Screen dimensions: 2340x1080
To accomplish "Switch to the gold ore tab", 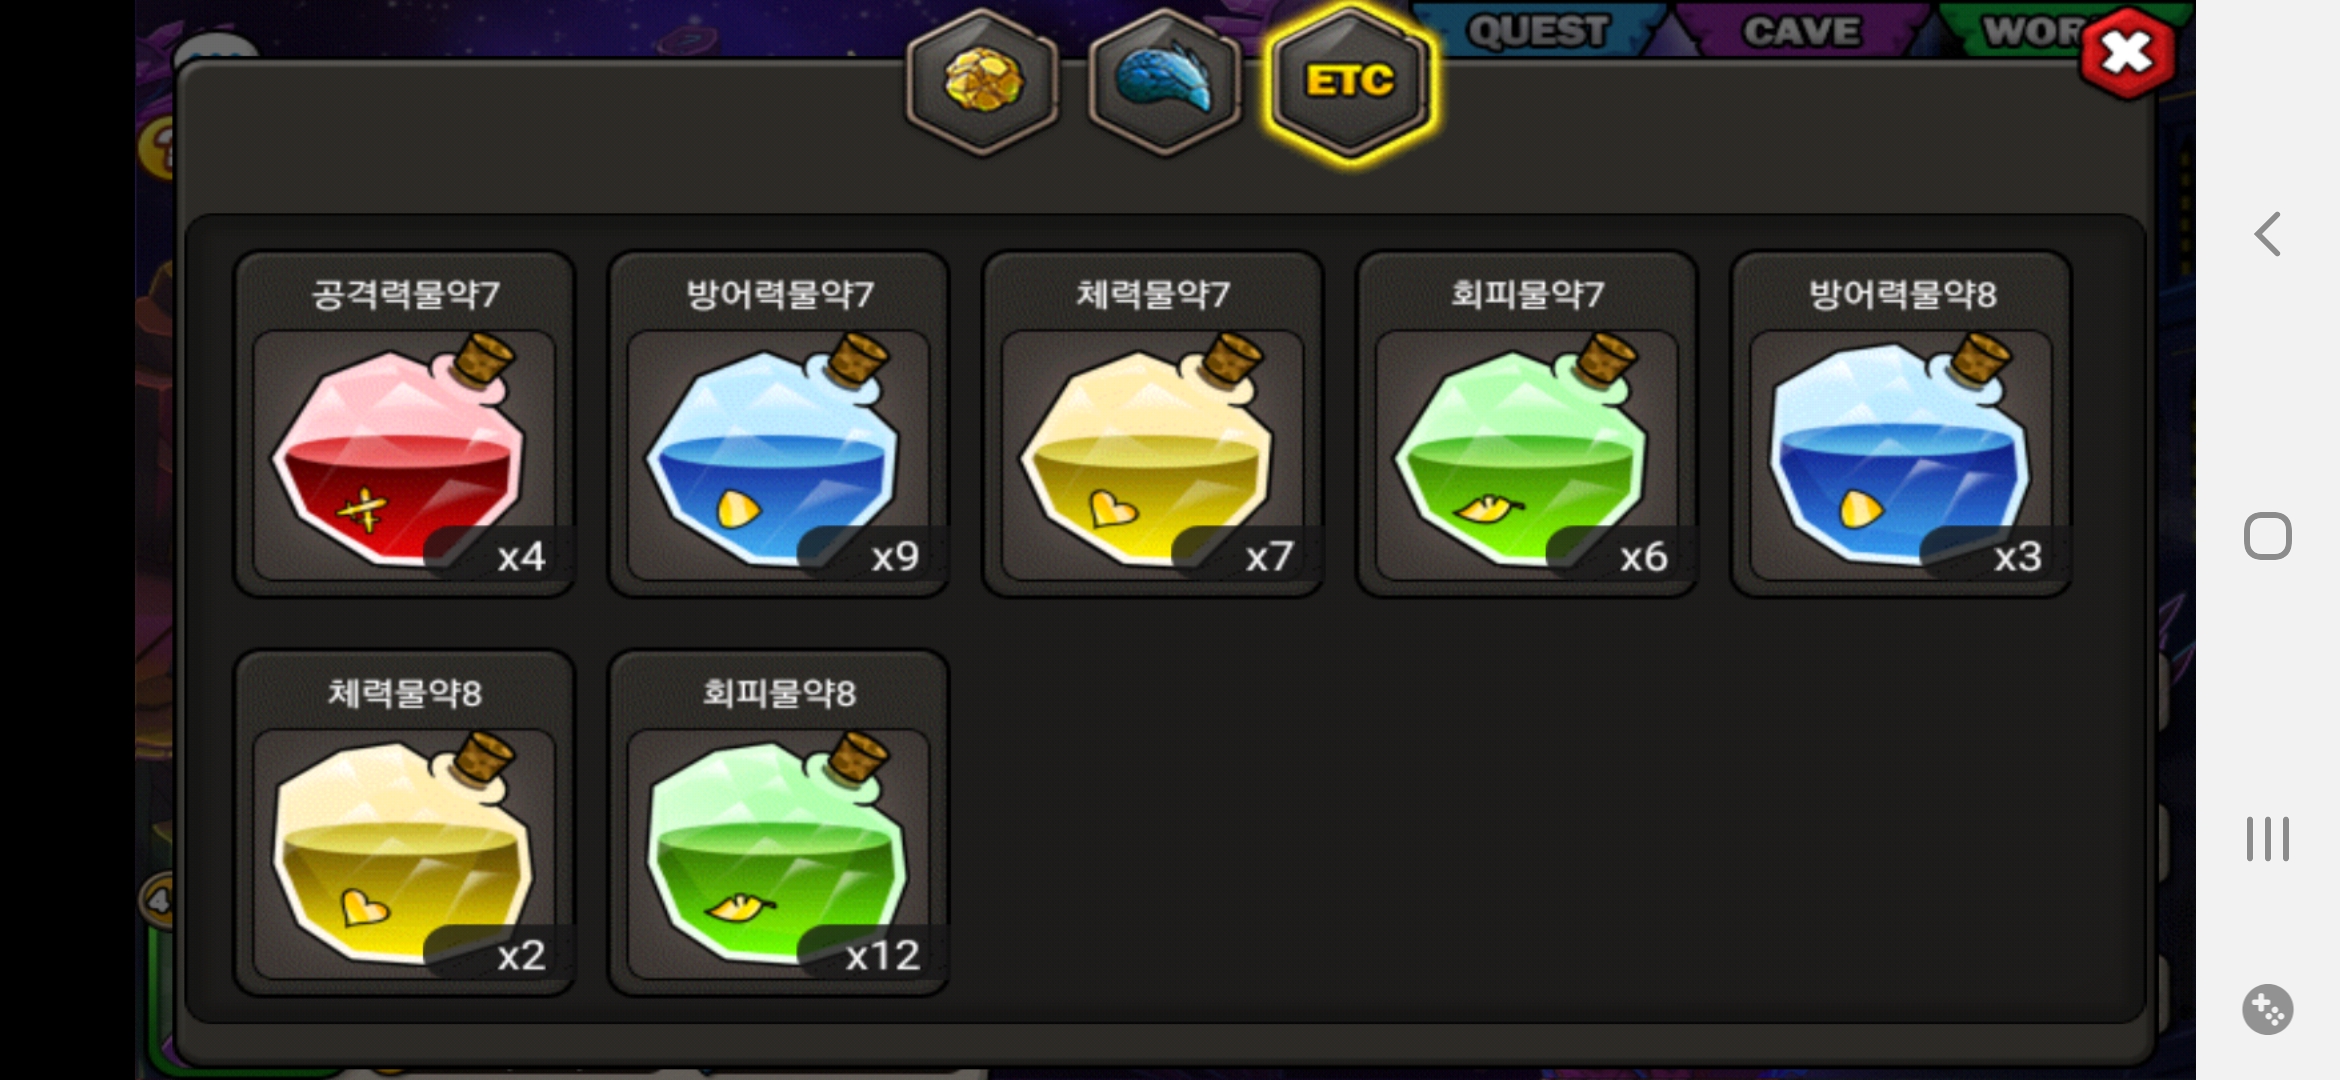I will [983, 81].
